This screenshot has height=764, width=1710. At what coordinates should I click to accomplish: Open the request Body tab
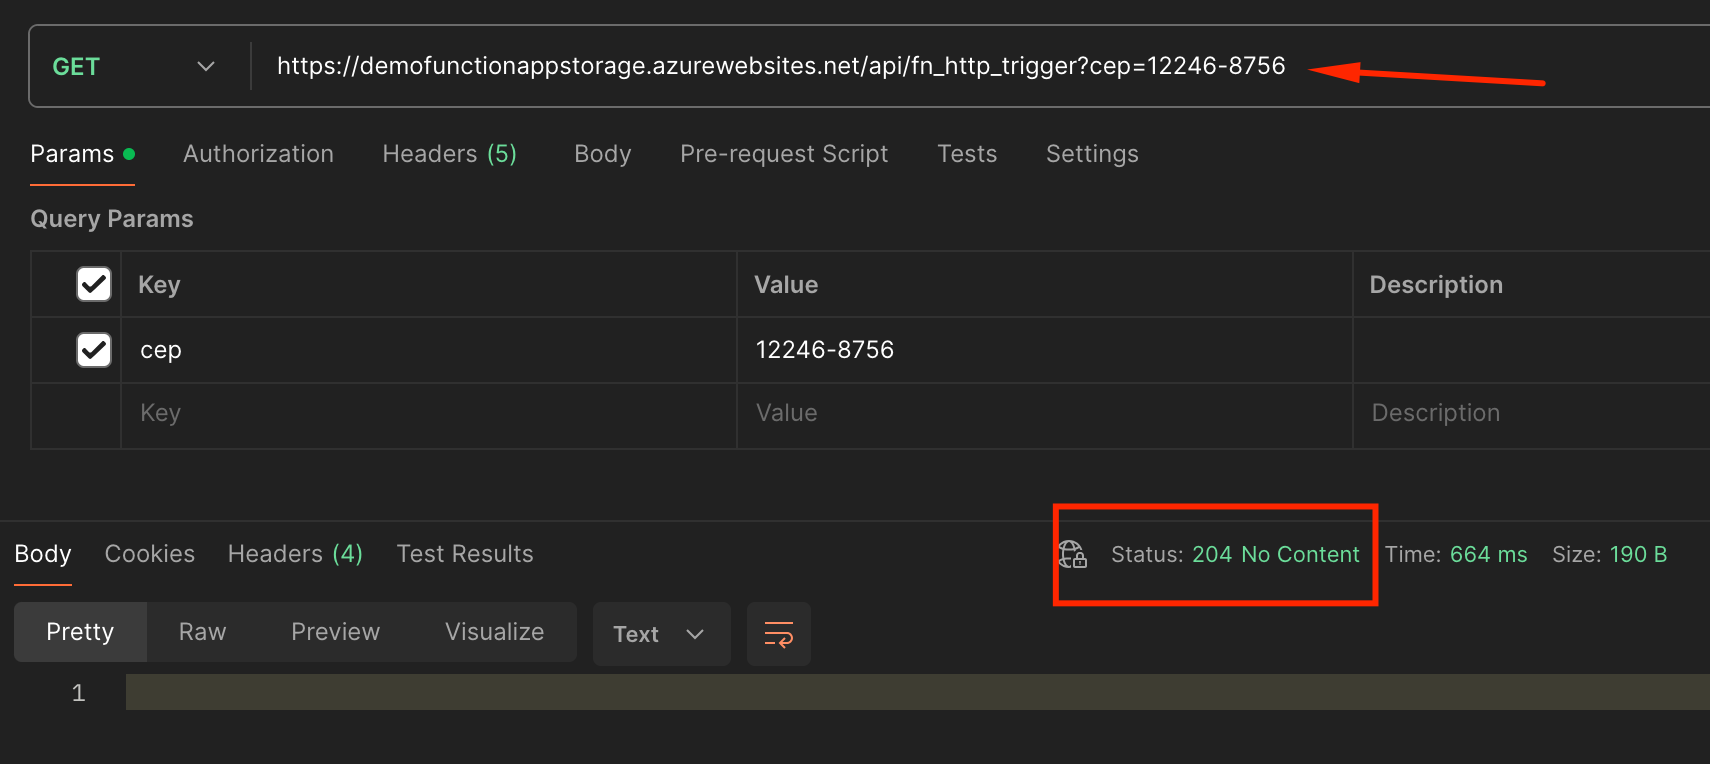[602, 154]
